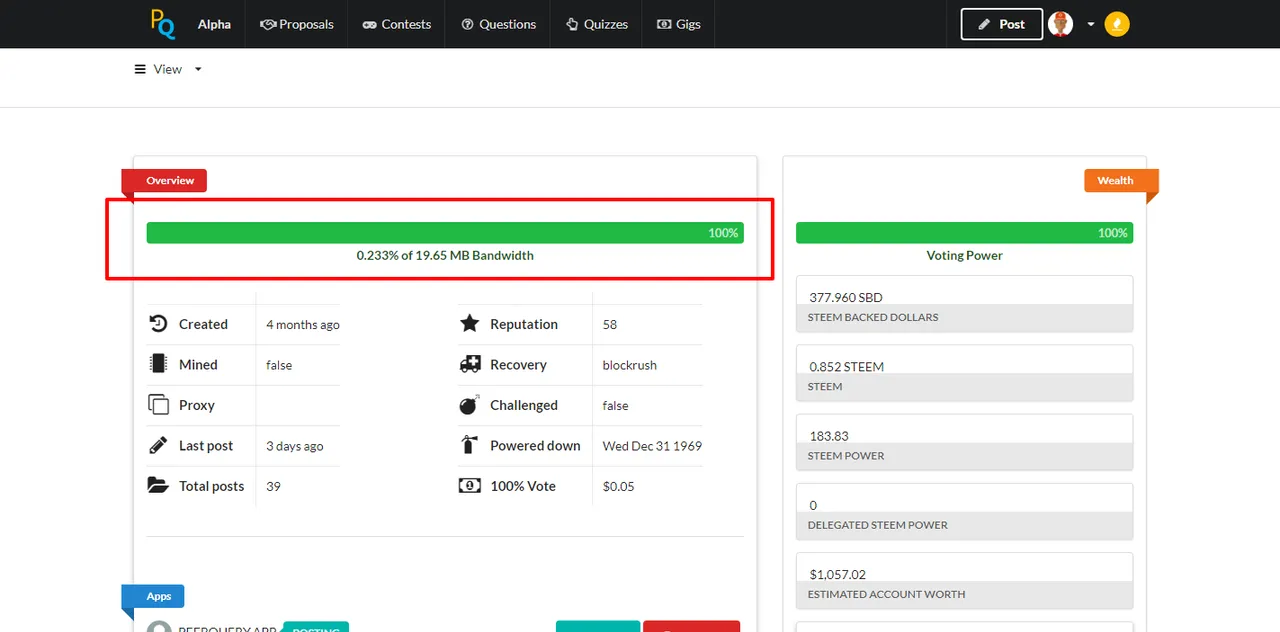Click the 183.83 Steem Power card
The image size is (1280, 632).
click(964, 442)
